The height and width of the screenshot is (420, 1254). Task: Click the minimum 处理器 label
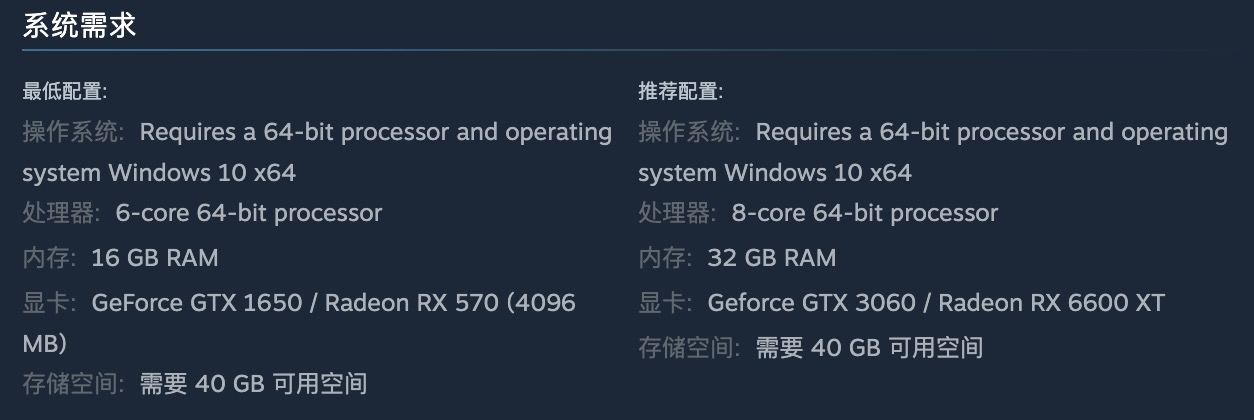tap(61, 213)
